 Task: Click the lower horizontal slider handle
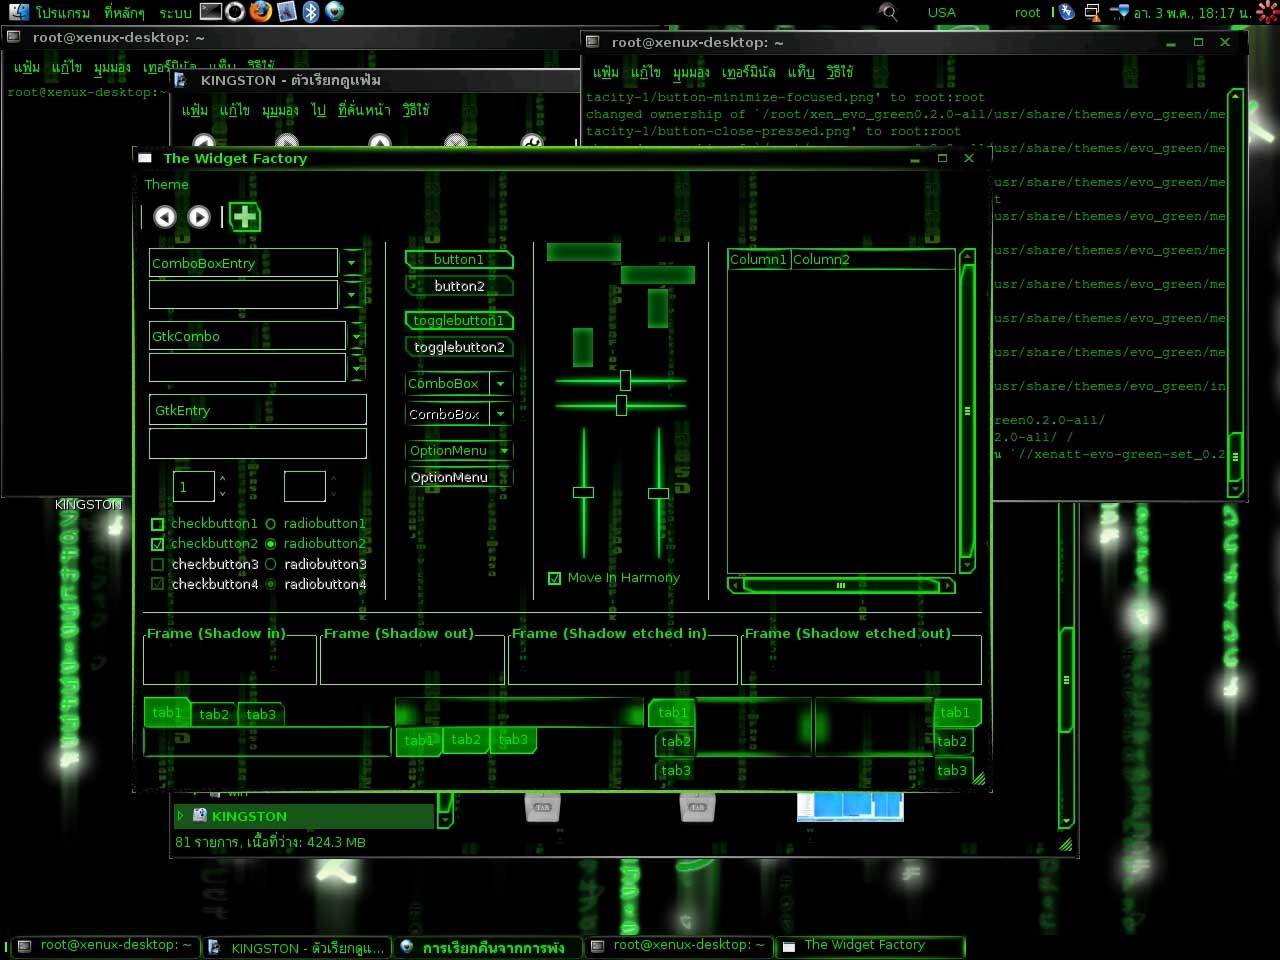point(621,405)
